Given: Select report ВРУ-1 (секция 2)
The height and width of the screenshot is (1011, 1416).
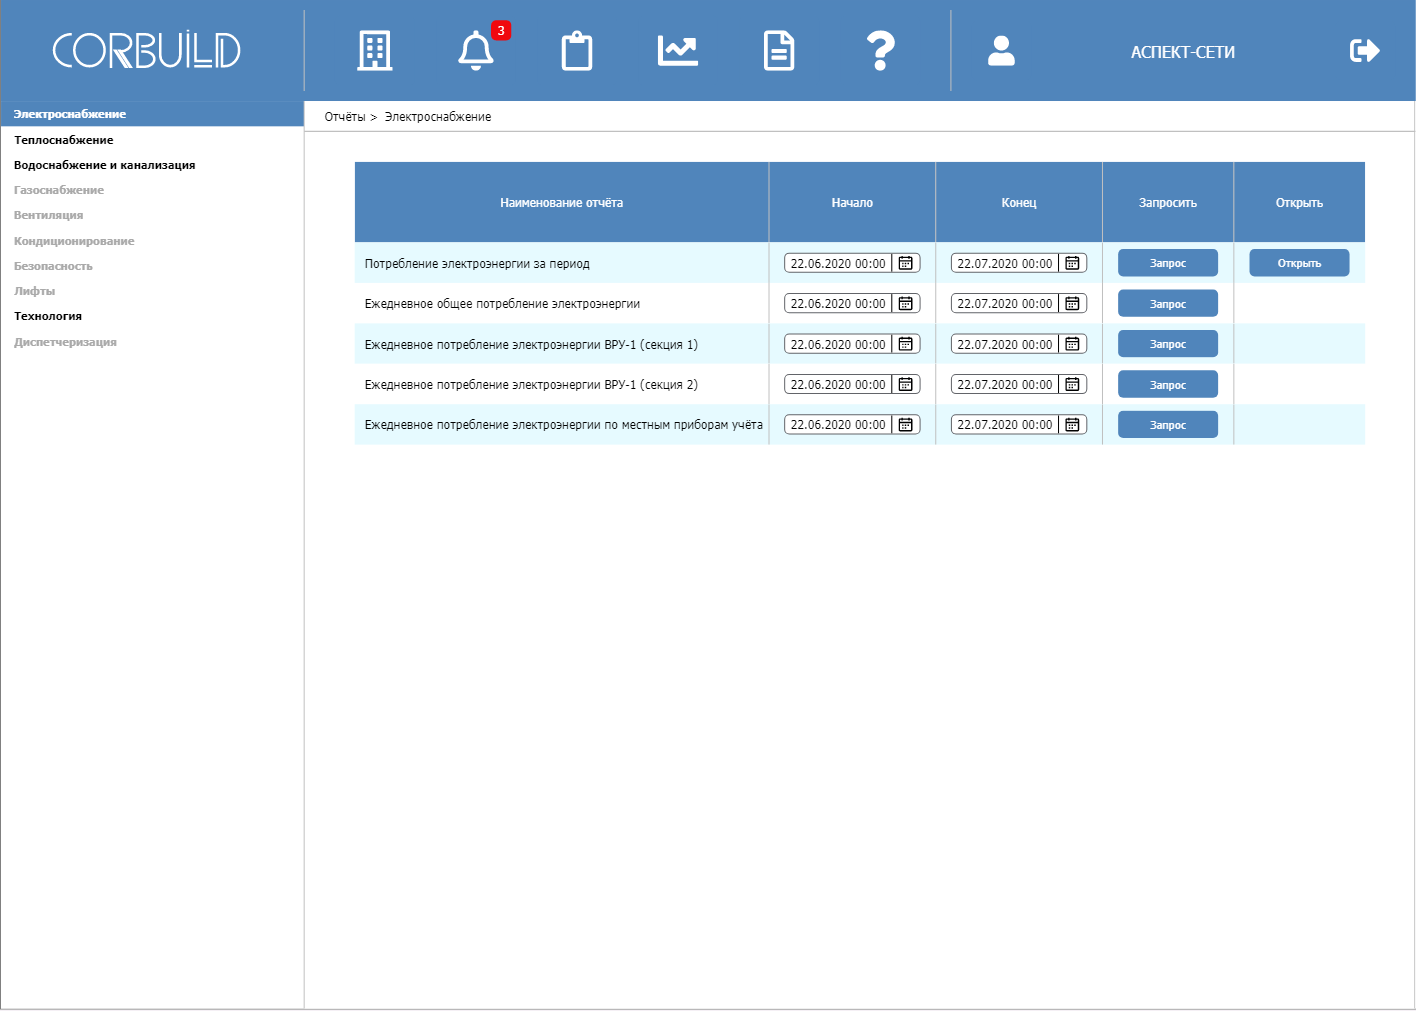Looking at the screenshot, I should click(x=531, y=385).
